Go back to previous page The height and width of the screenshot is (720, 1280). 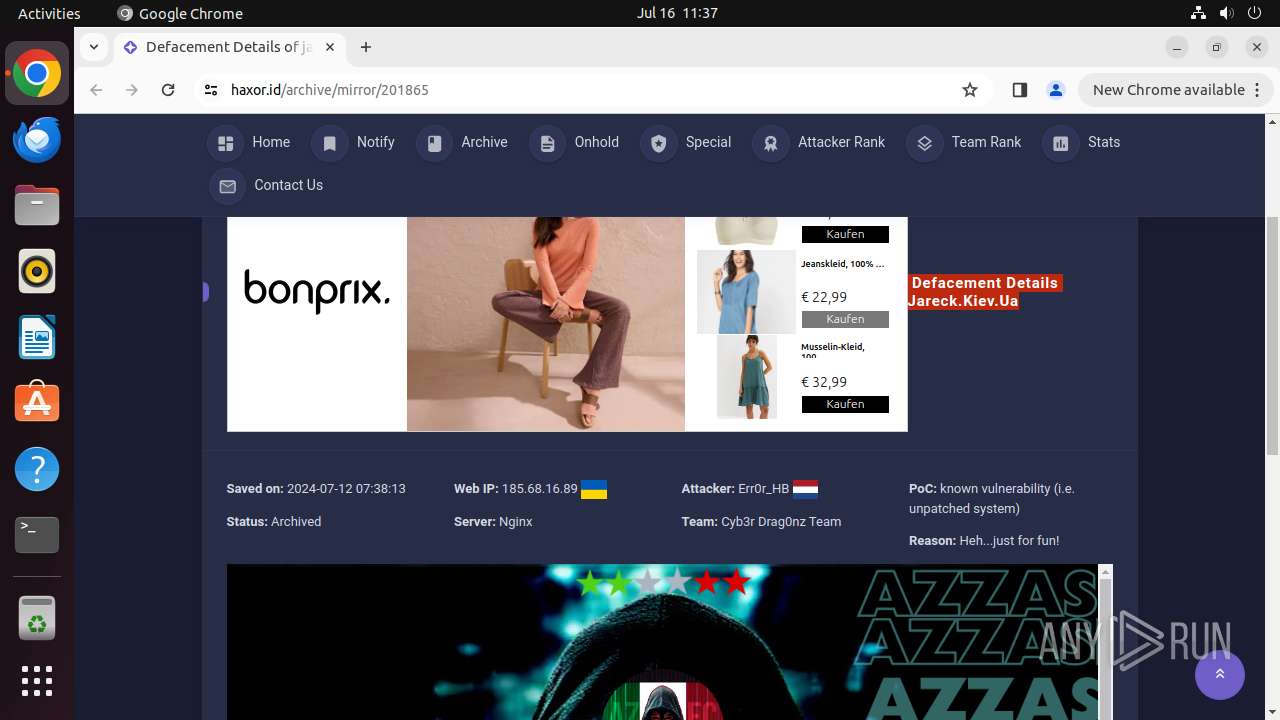[x=96, y=90]
